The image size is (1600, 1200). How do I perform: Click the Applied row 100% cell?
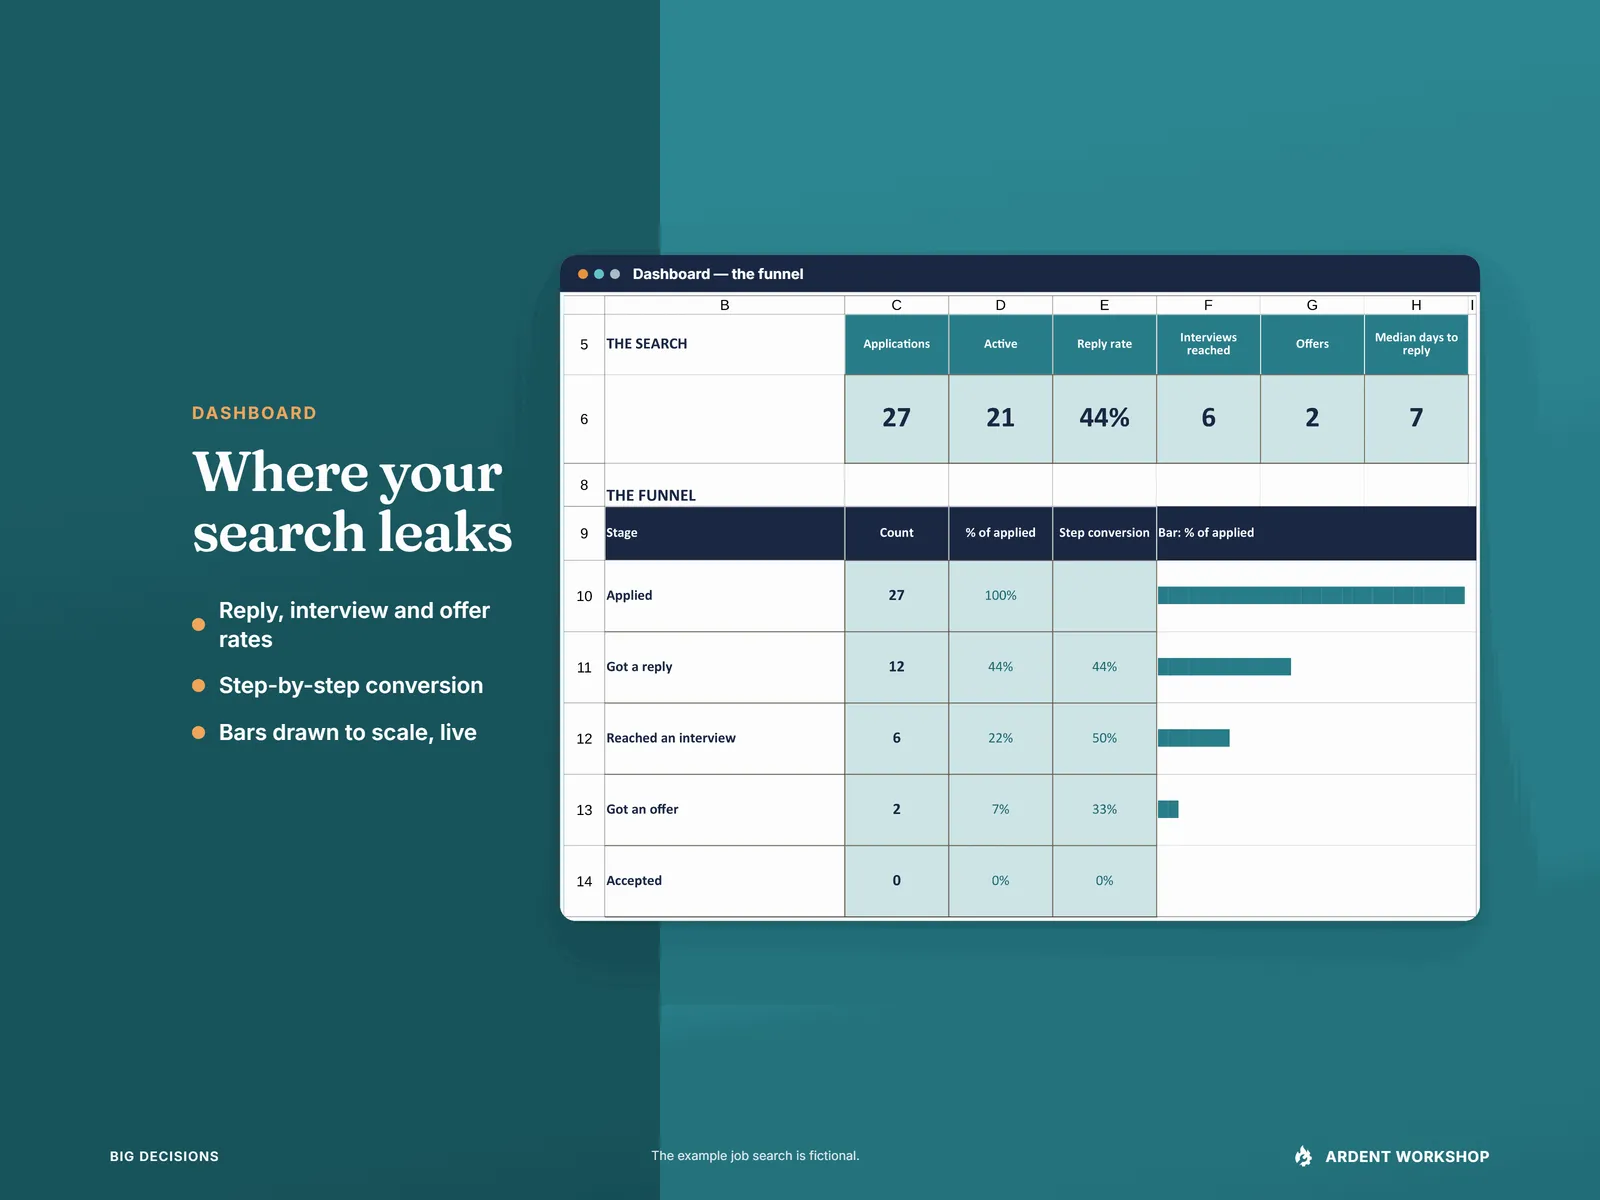(x=1001, y=596)
